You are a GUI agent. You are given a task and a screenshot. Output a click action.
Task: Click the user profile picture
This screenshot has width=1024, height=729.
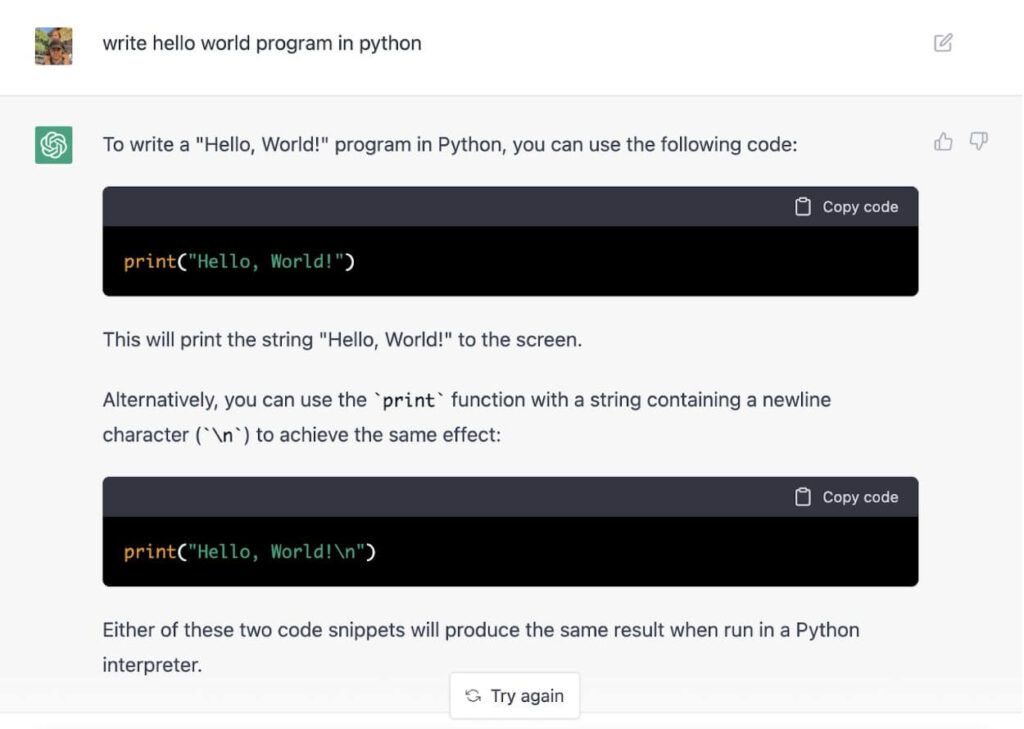[x=54, y=46]
